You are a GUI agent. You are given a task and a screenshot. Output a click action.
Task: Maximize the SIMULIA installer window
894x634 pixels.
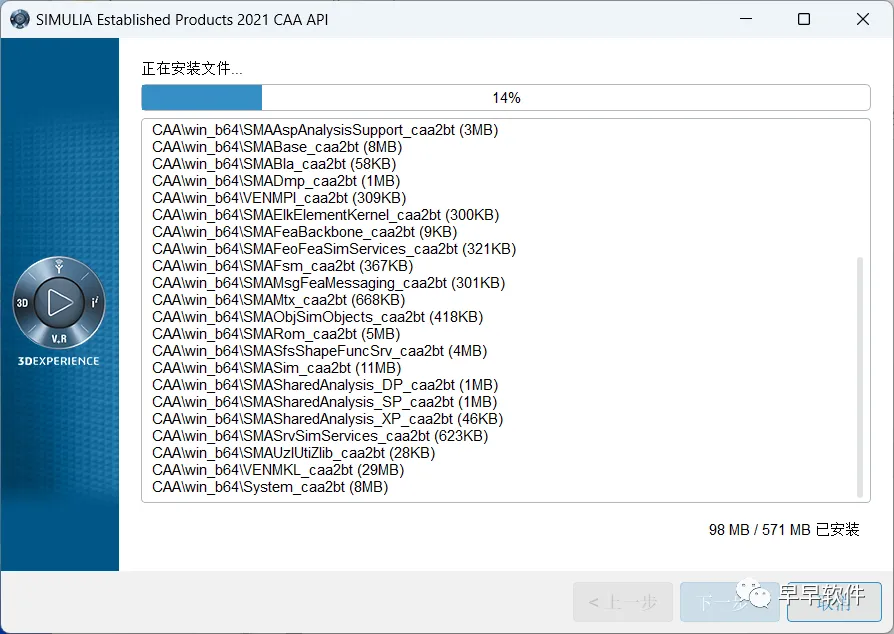(804, 19)
